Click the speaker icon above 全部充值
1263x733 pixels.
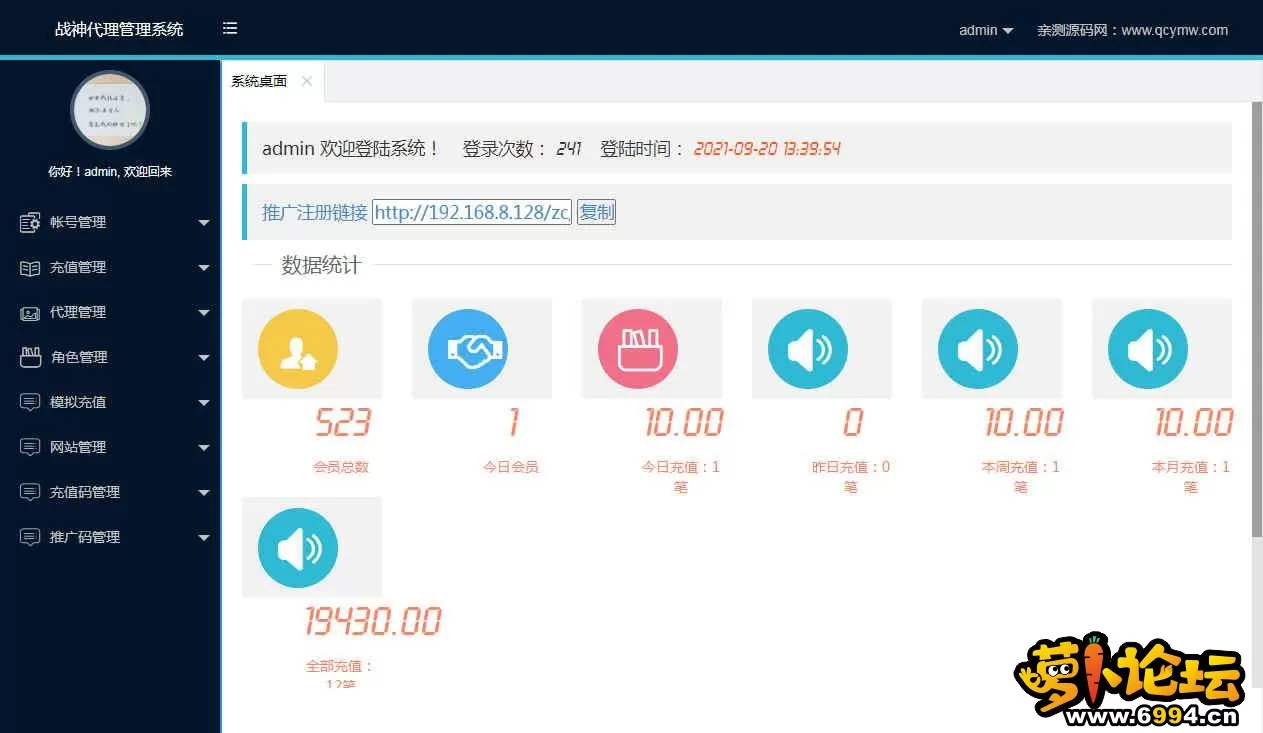click(x=298, y=548)
